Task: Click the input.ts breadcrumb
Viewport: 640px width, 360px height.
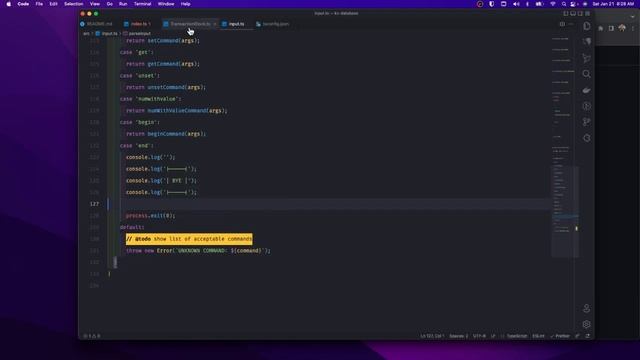Action: point(107,33)
